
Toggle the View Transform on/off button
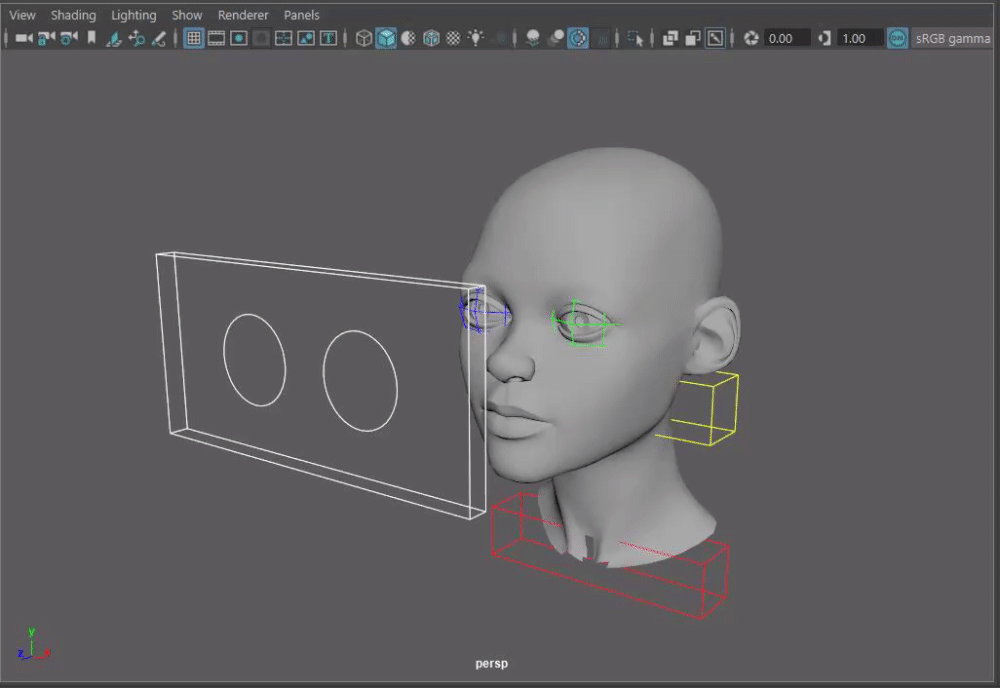point(897,38)
